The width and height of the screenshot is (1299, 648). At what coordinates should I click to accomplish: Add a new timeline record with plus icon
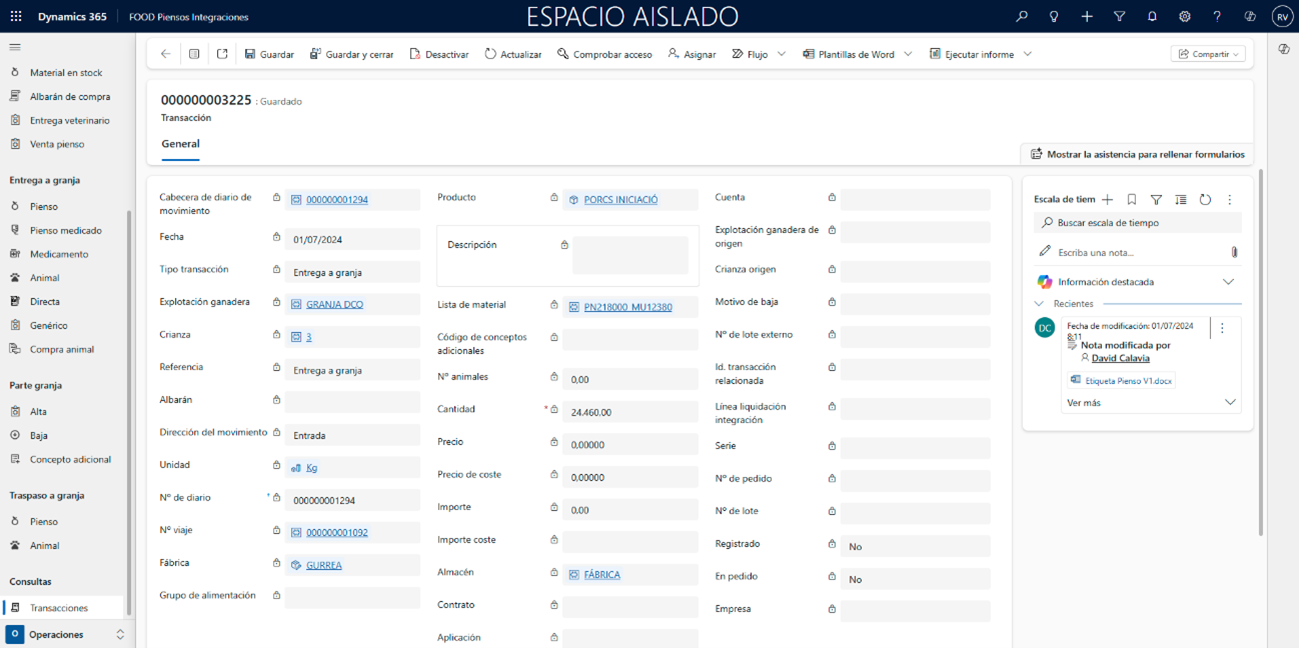click(1107, 200)
